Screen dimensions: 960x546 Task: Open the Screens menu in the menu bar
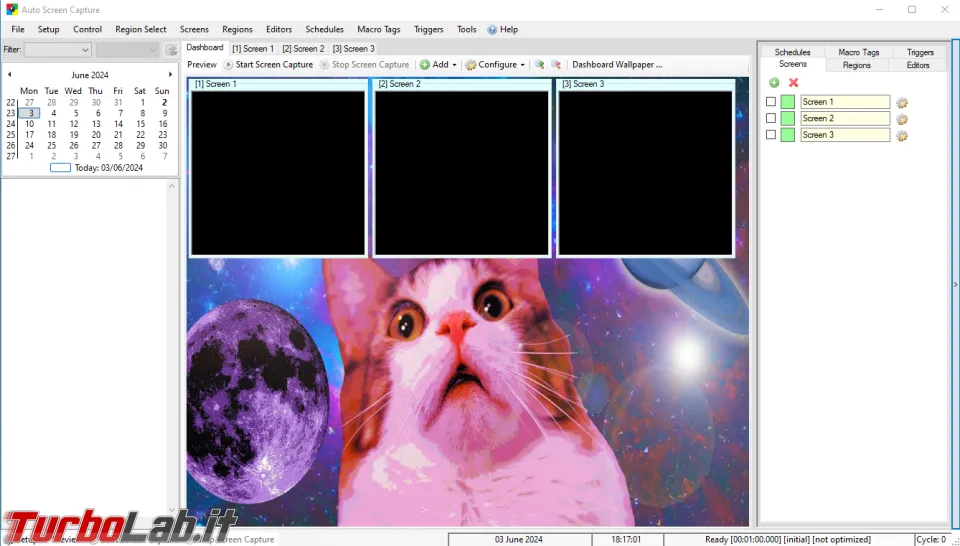[194, 29]
